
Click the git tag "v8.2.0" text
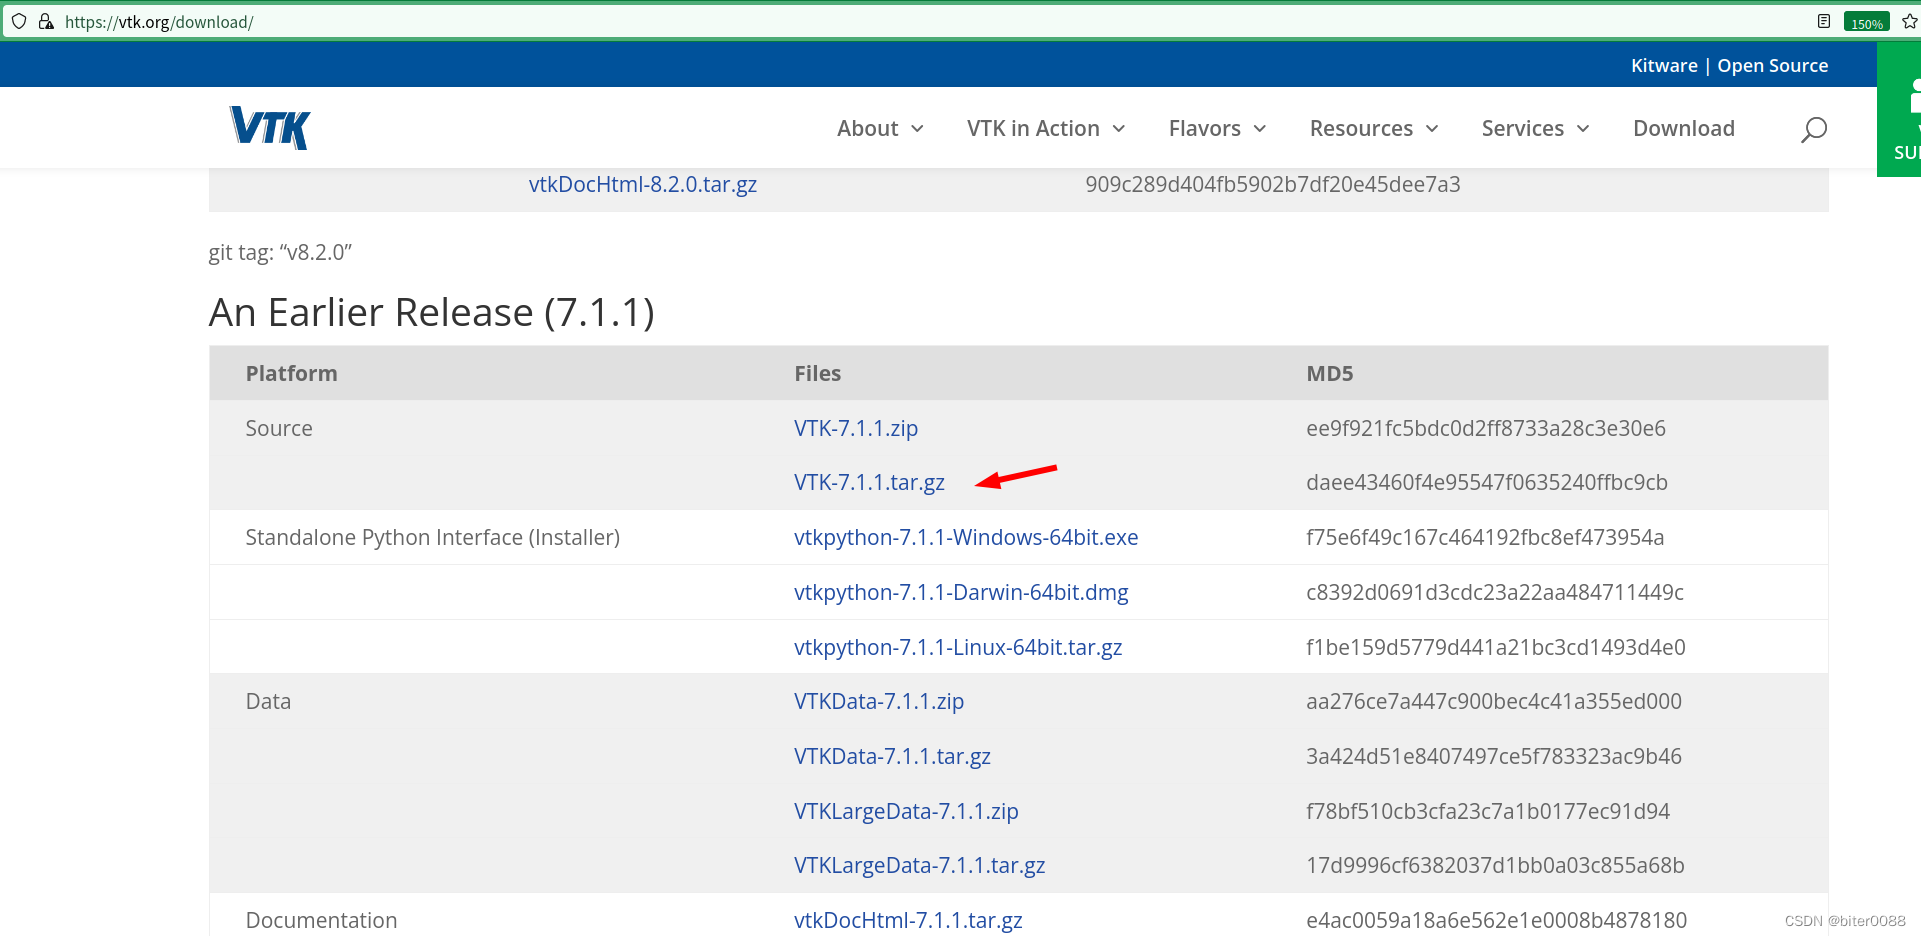(280, 252)
